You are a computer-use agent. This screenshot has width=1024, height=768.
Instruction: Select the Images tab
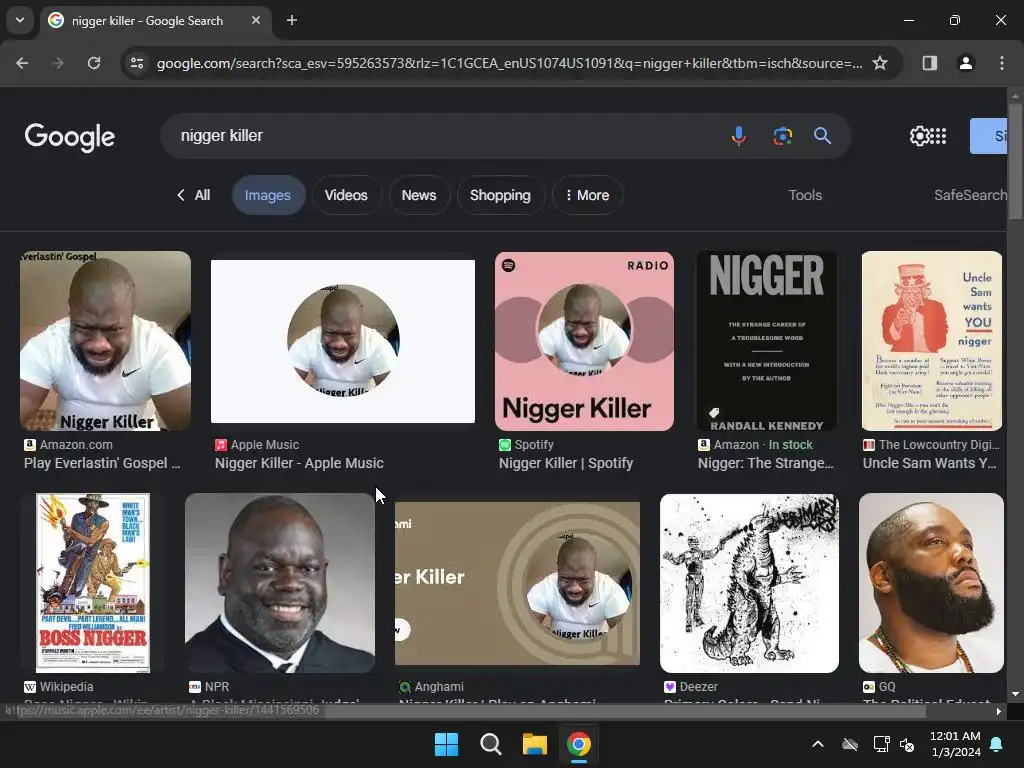pos(268,195)
